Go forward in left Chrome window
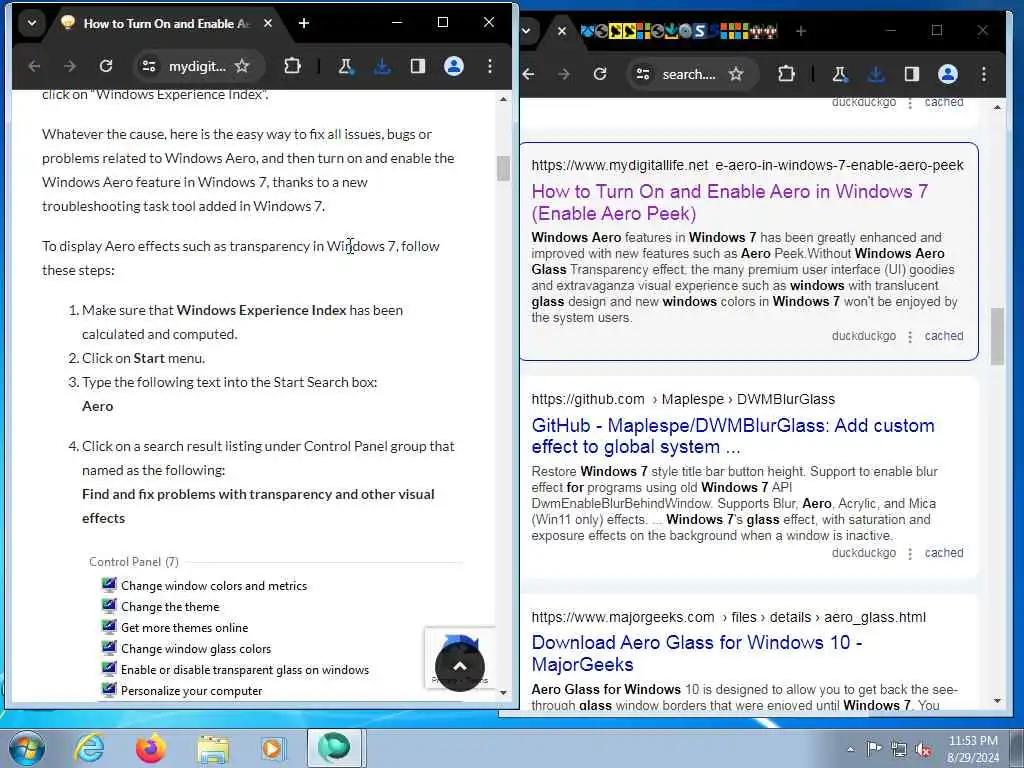This screenshot has width=1024, height=768. tap(70, 66)
